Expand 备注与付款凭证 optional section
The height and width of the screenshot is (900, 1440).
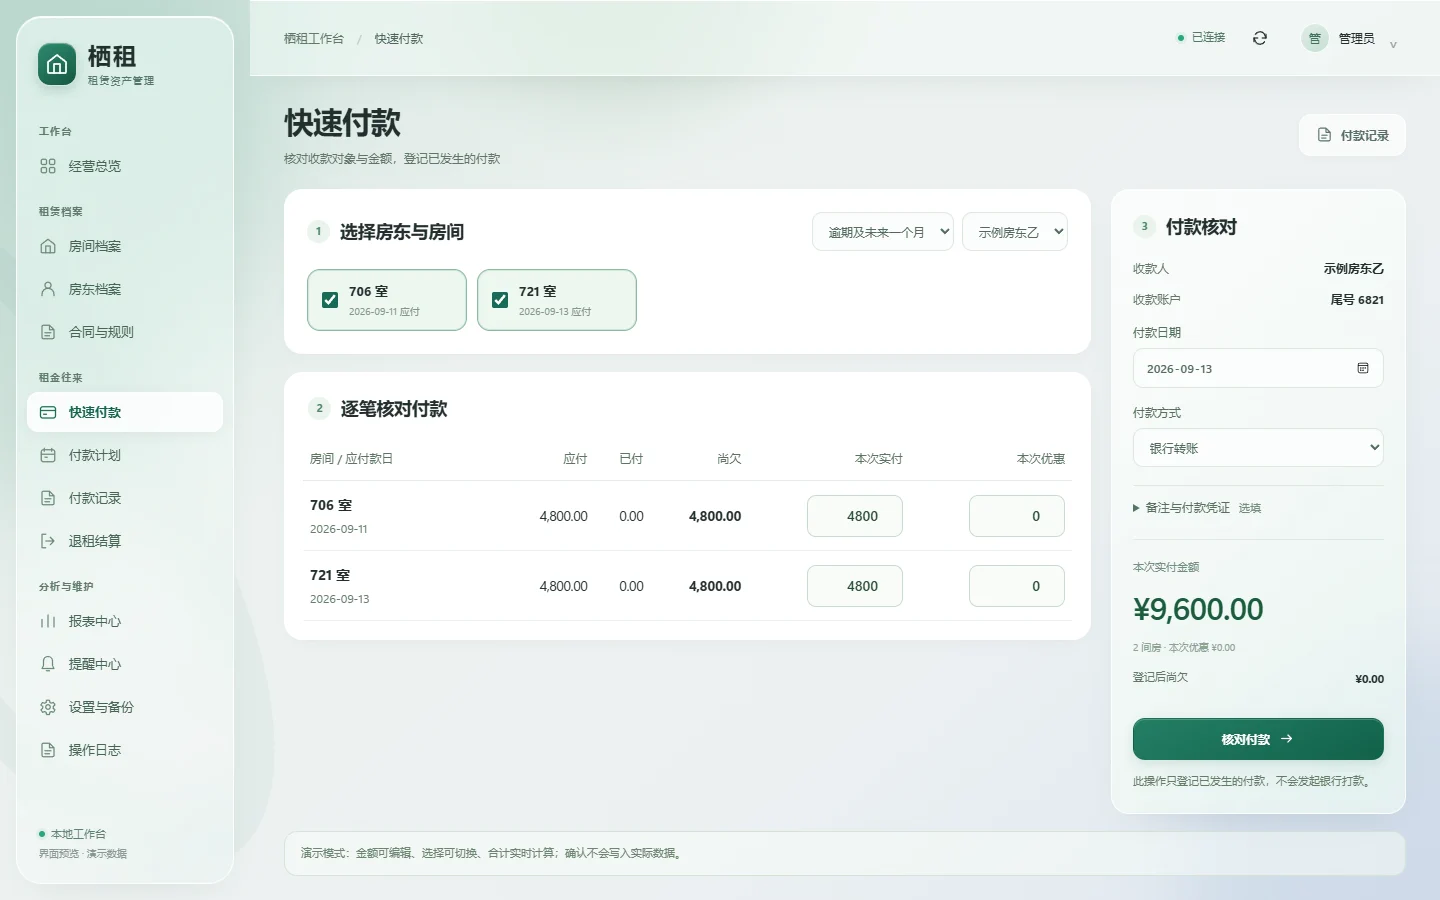(x=1197, y=508)
